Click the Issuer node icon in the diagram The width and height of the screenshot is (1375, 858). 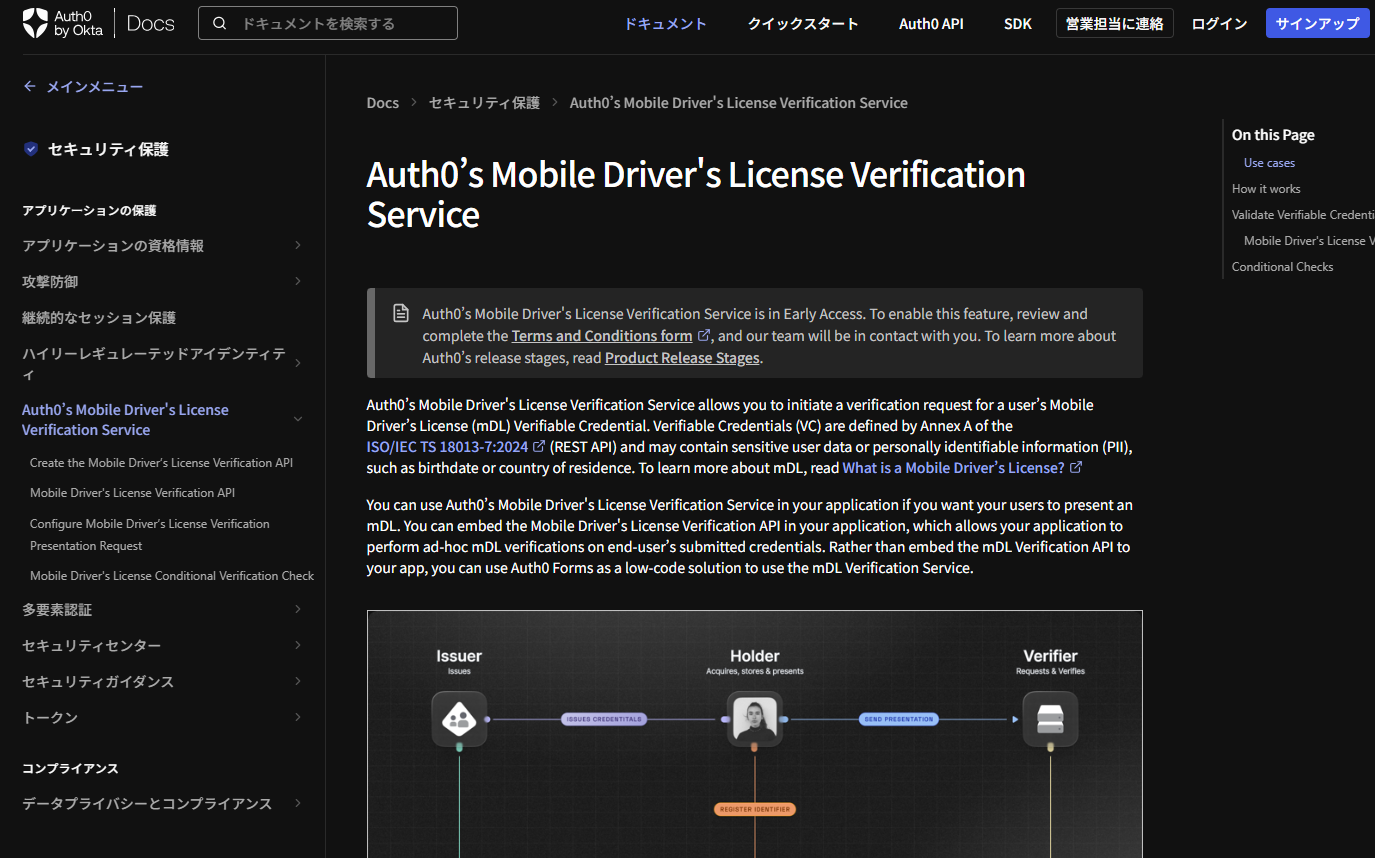[459, 718]
